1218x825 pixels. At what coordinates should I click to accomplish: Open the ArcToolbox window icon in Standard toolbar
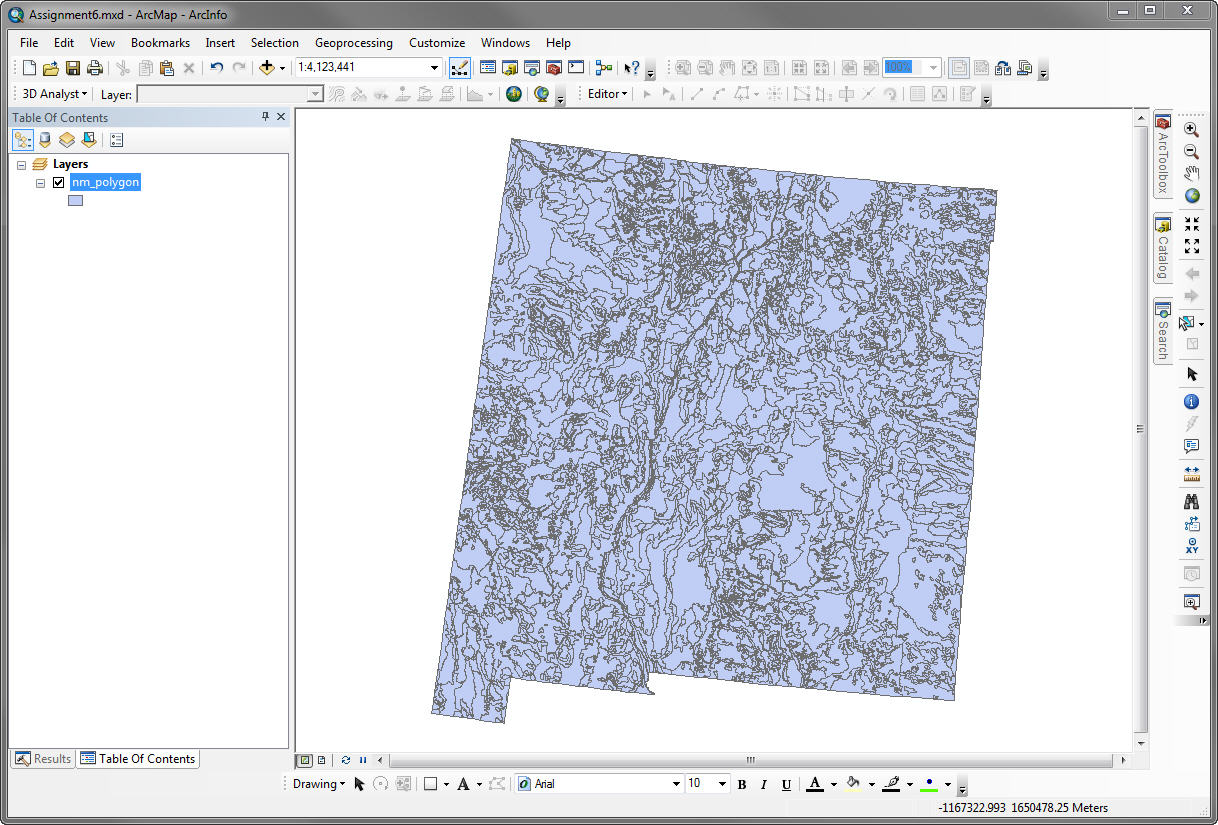click(553, 68)
